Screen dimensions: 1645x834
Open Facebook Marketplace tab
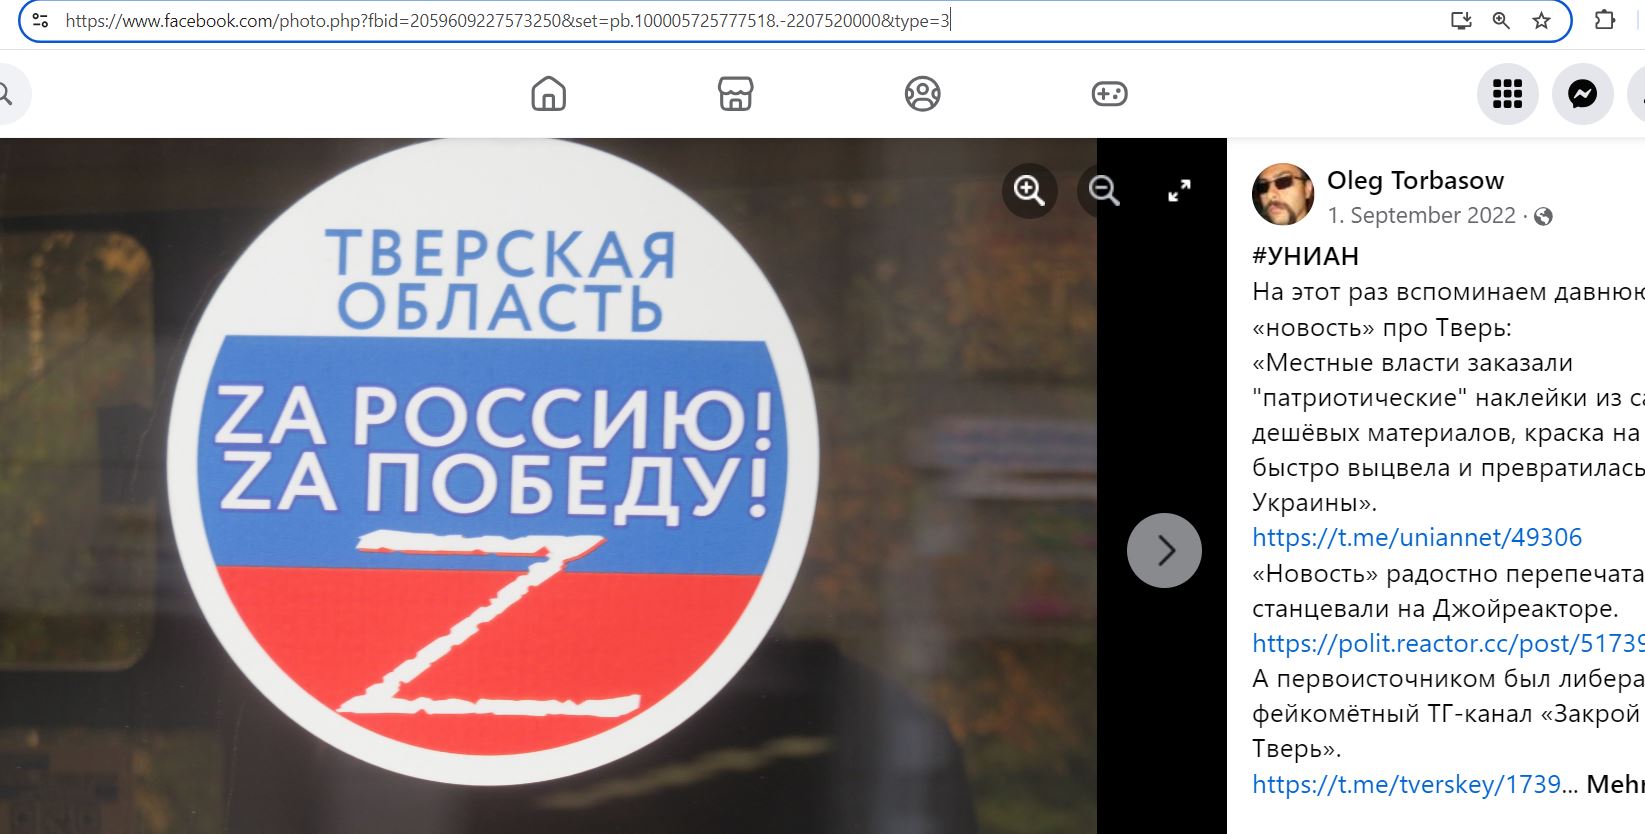pos(735,94)
